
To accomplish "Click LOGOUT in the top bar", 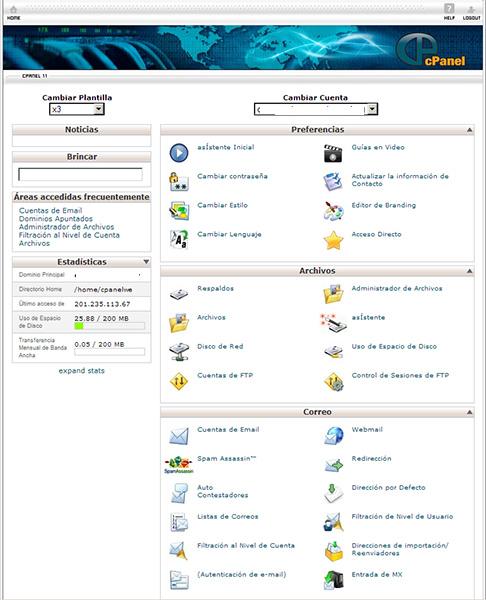I will pyautogui.click(x=471, y=13).
